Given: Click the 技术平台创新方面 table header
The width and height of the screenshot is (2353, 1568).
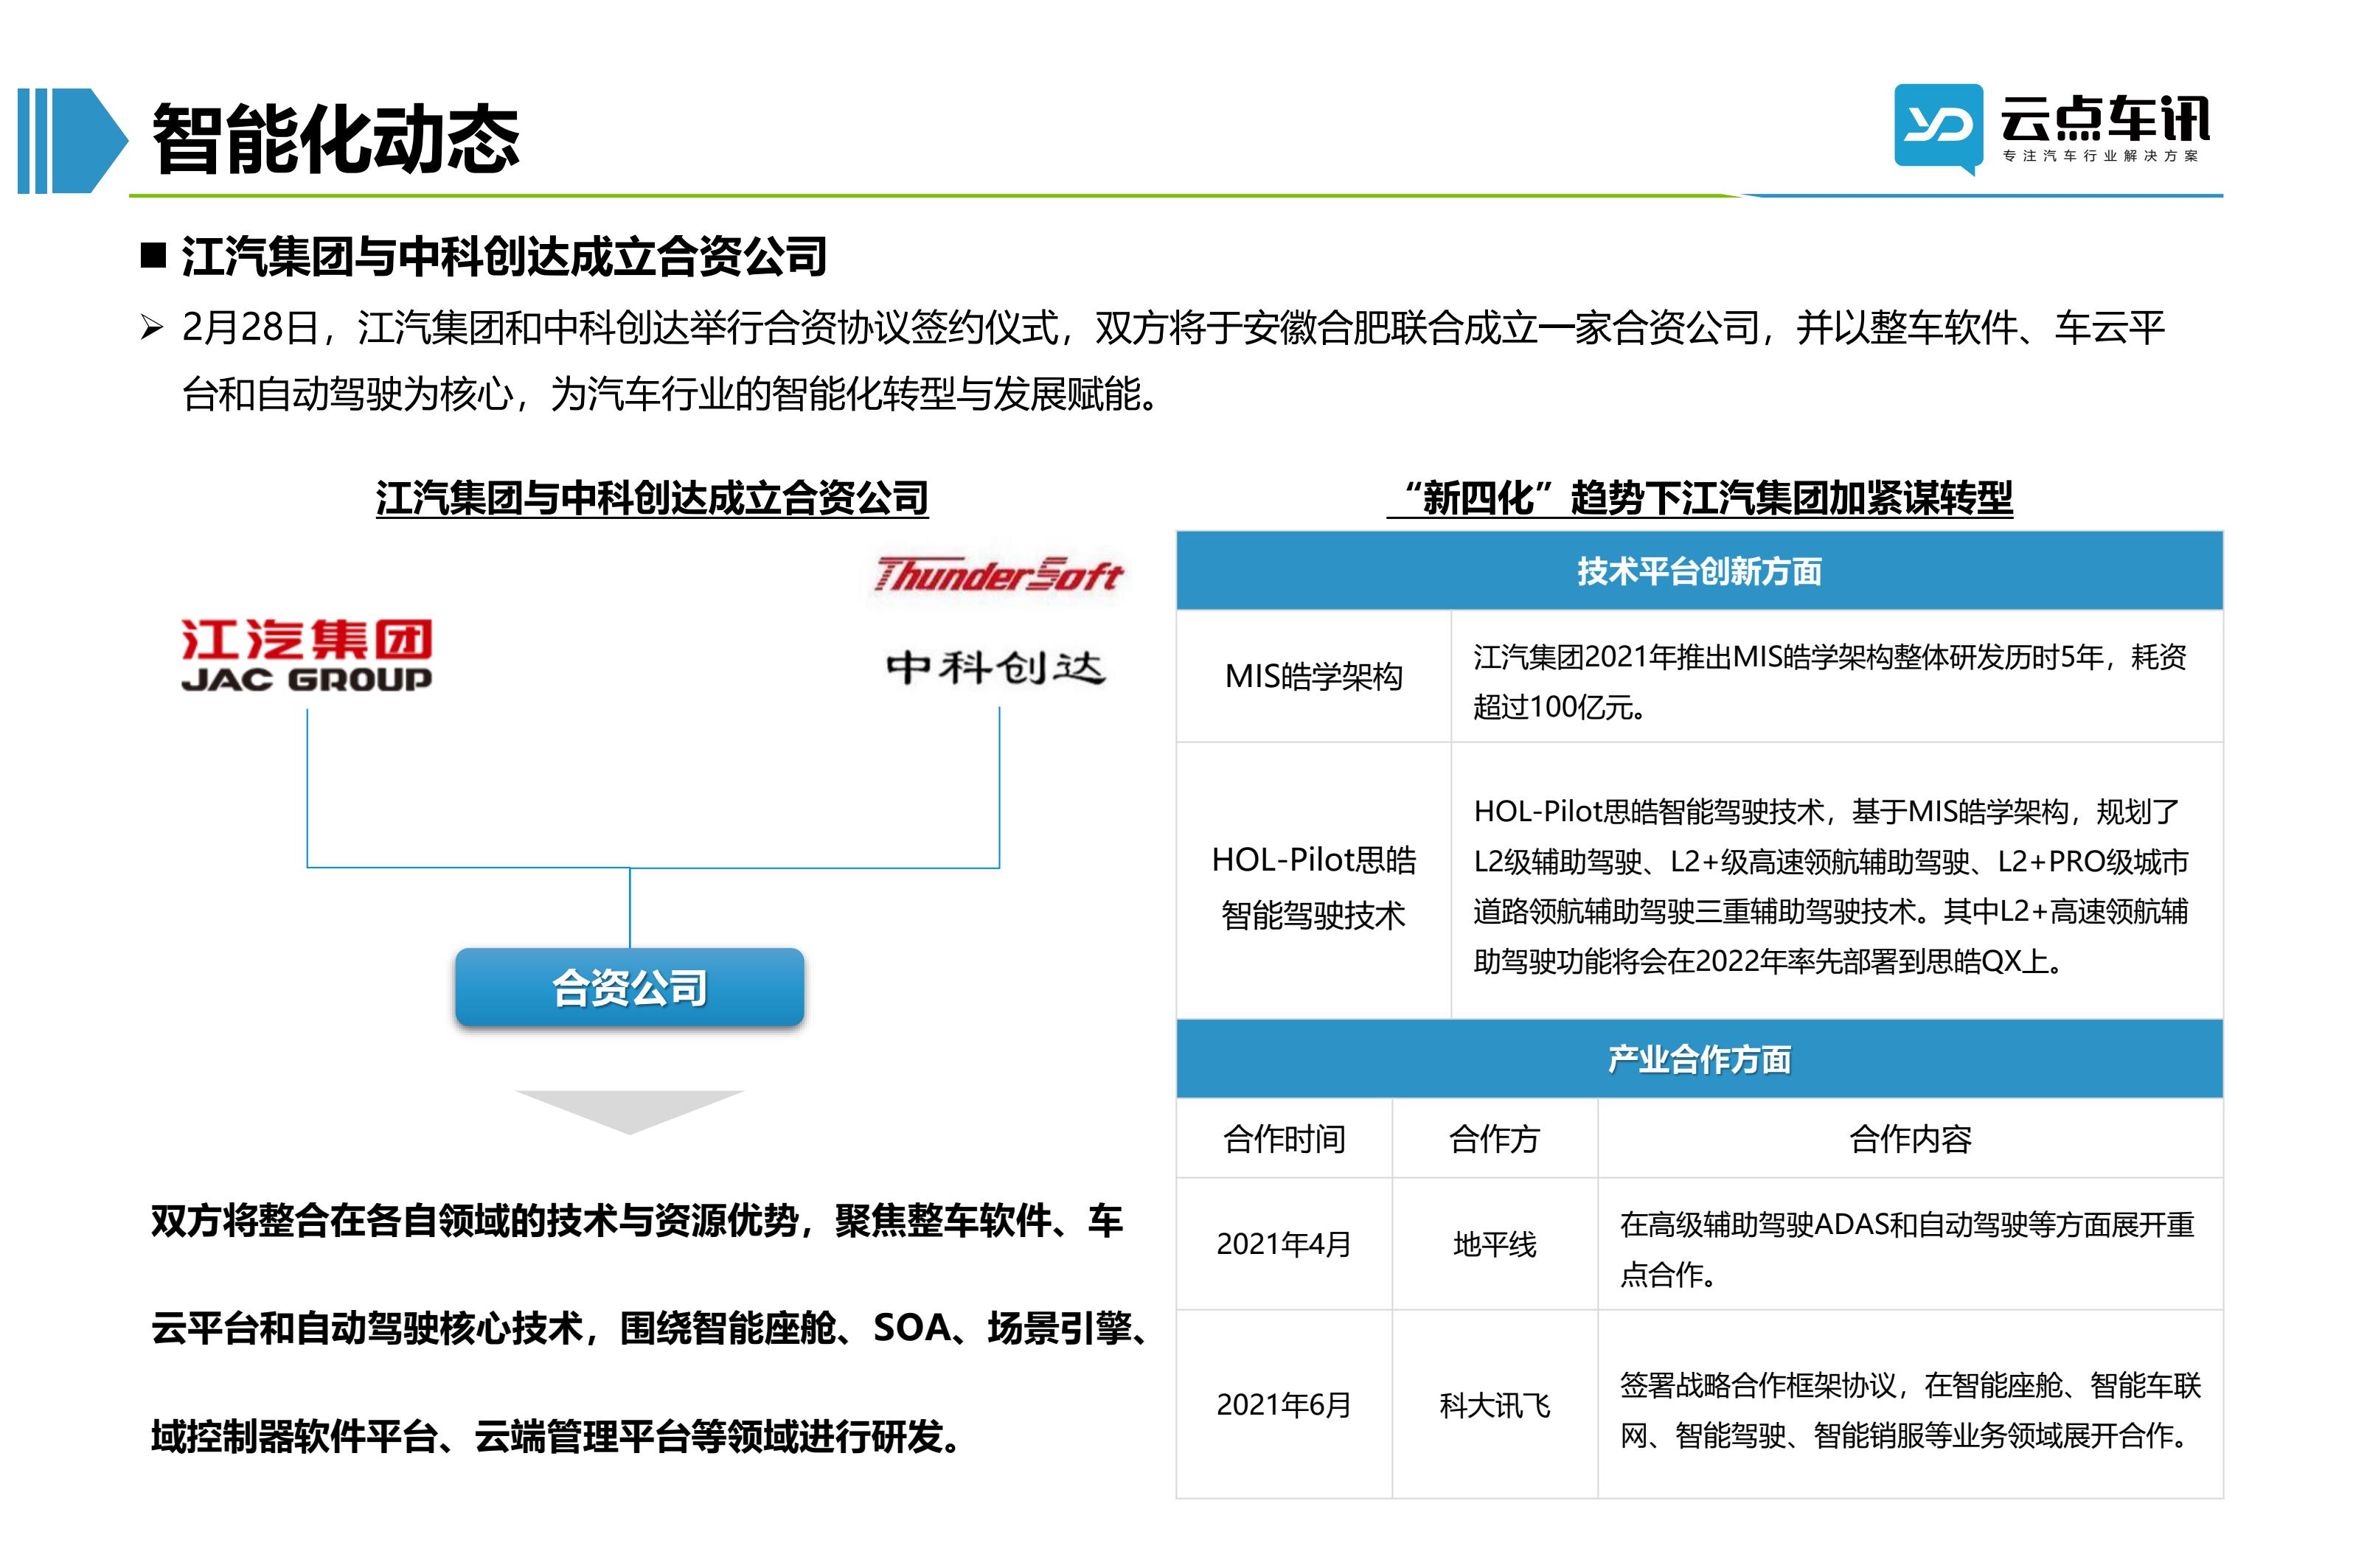Looking at the screenshot, I should (1699, 571).
